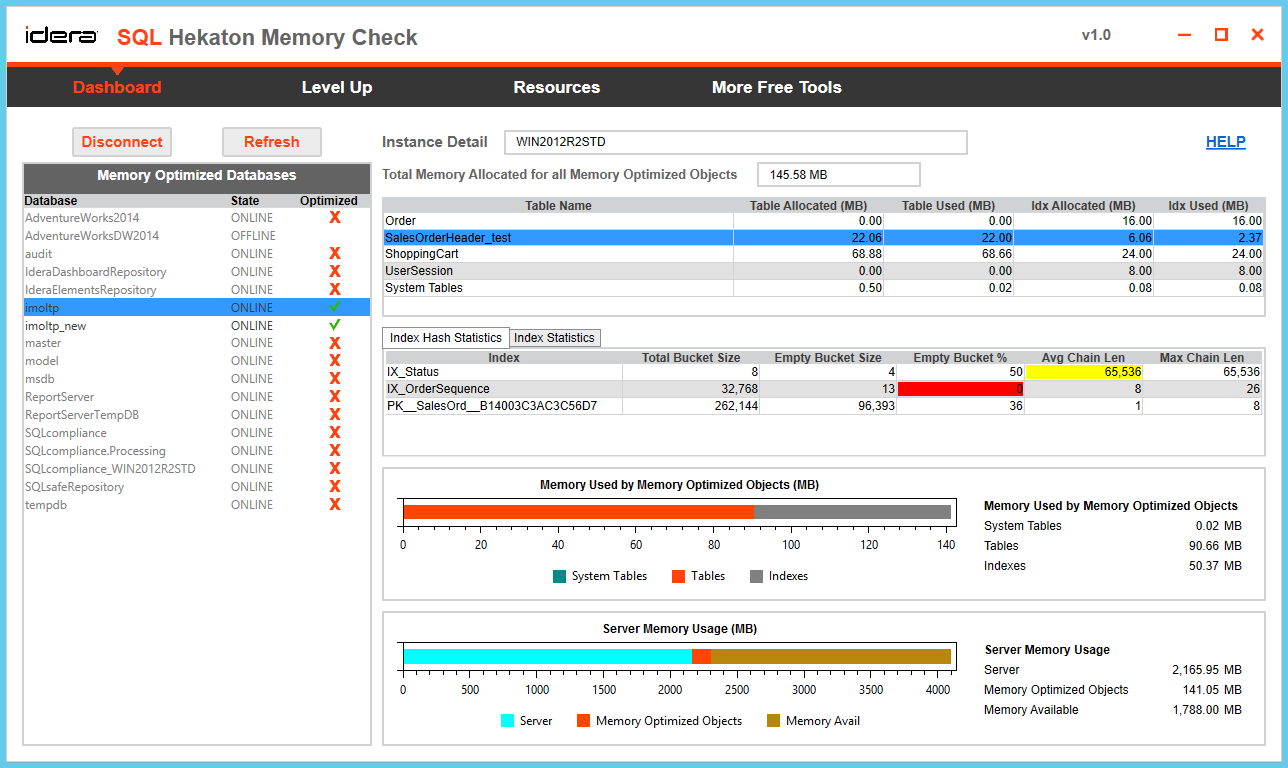Open the Level Up section

(337, 87)
